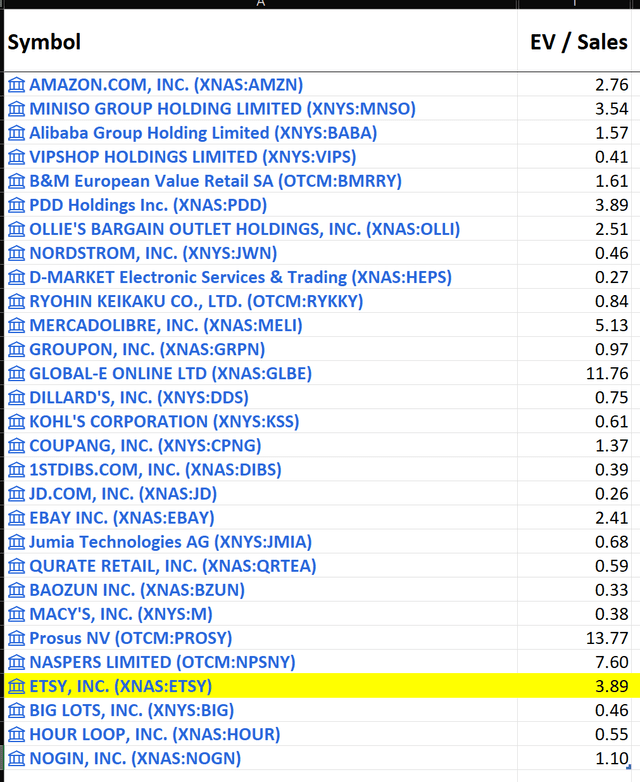Select the highlighted ETSY, INC. (XNAS:ETSY) cell
Viewport: 640px width, 782px height.
261,686
